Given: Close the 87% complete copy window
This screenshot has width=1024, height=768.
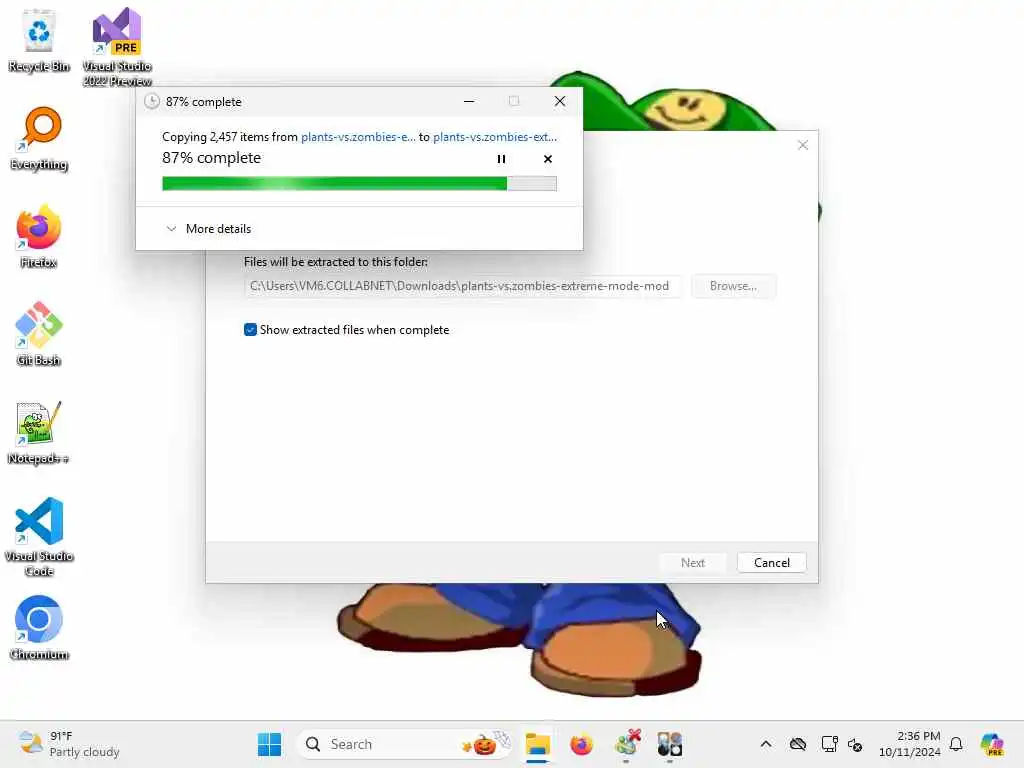Looking at the screenshot, I should [560, 101].
